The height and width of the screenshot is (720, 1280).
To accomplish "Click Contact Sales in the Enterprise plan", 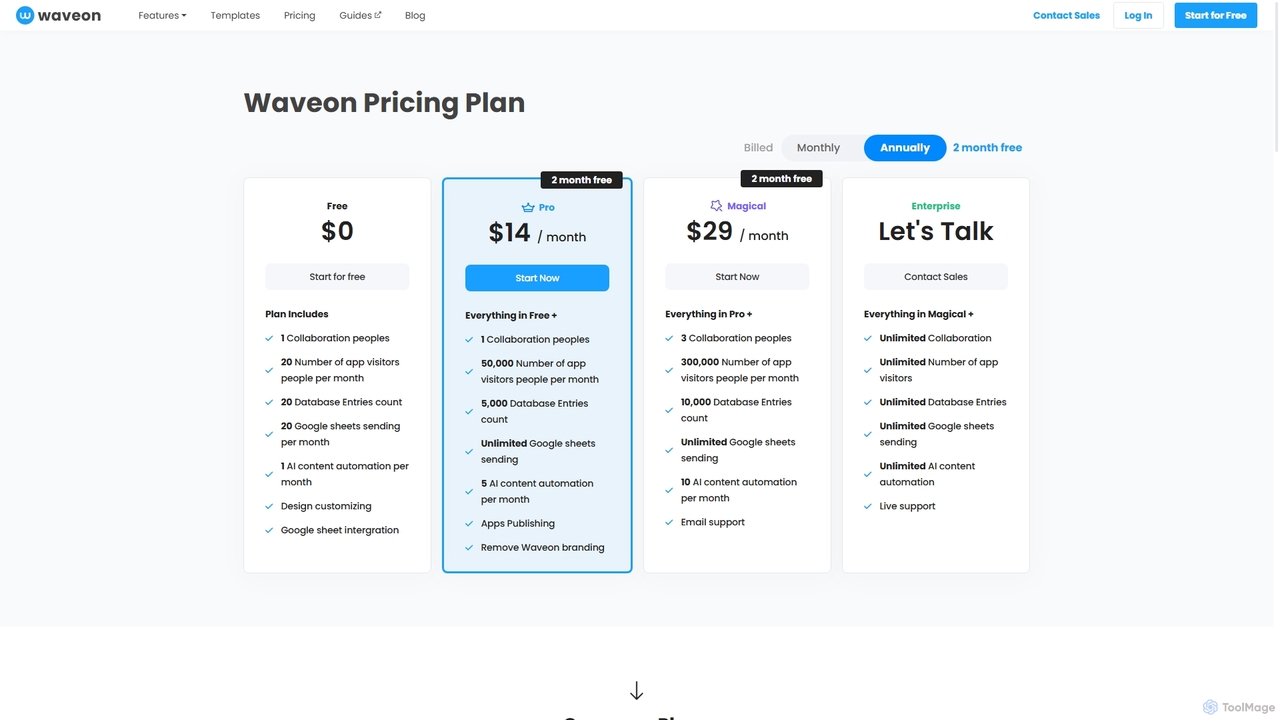I will click(936, 277).
